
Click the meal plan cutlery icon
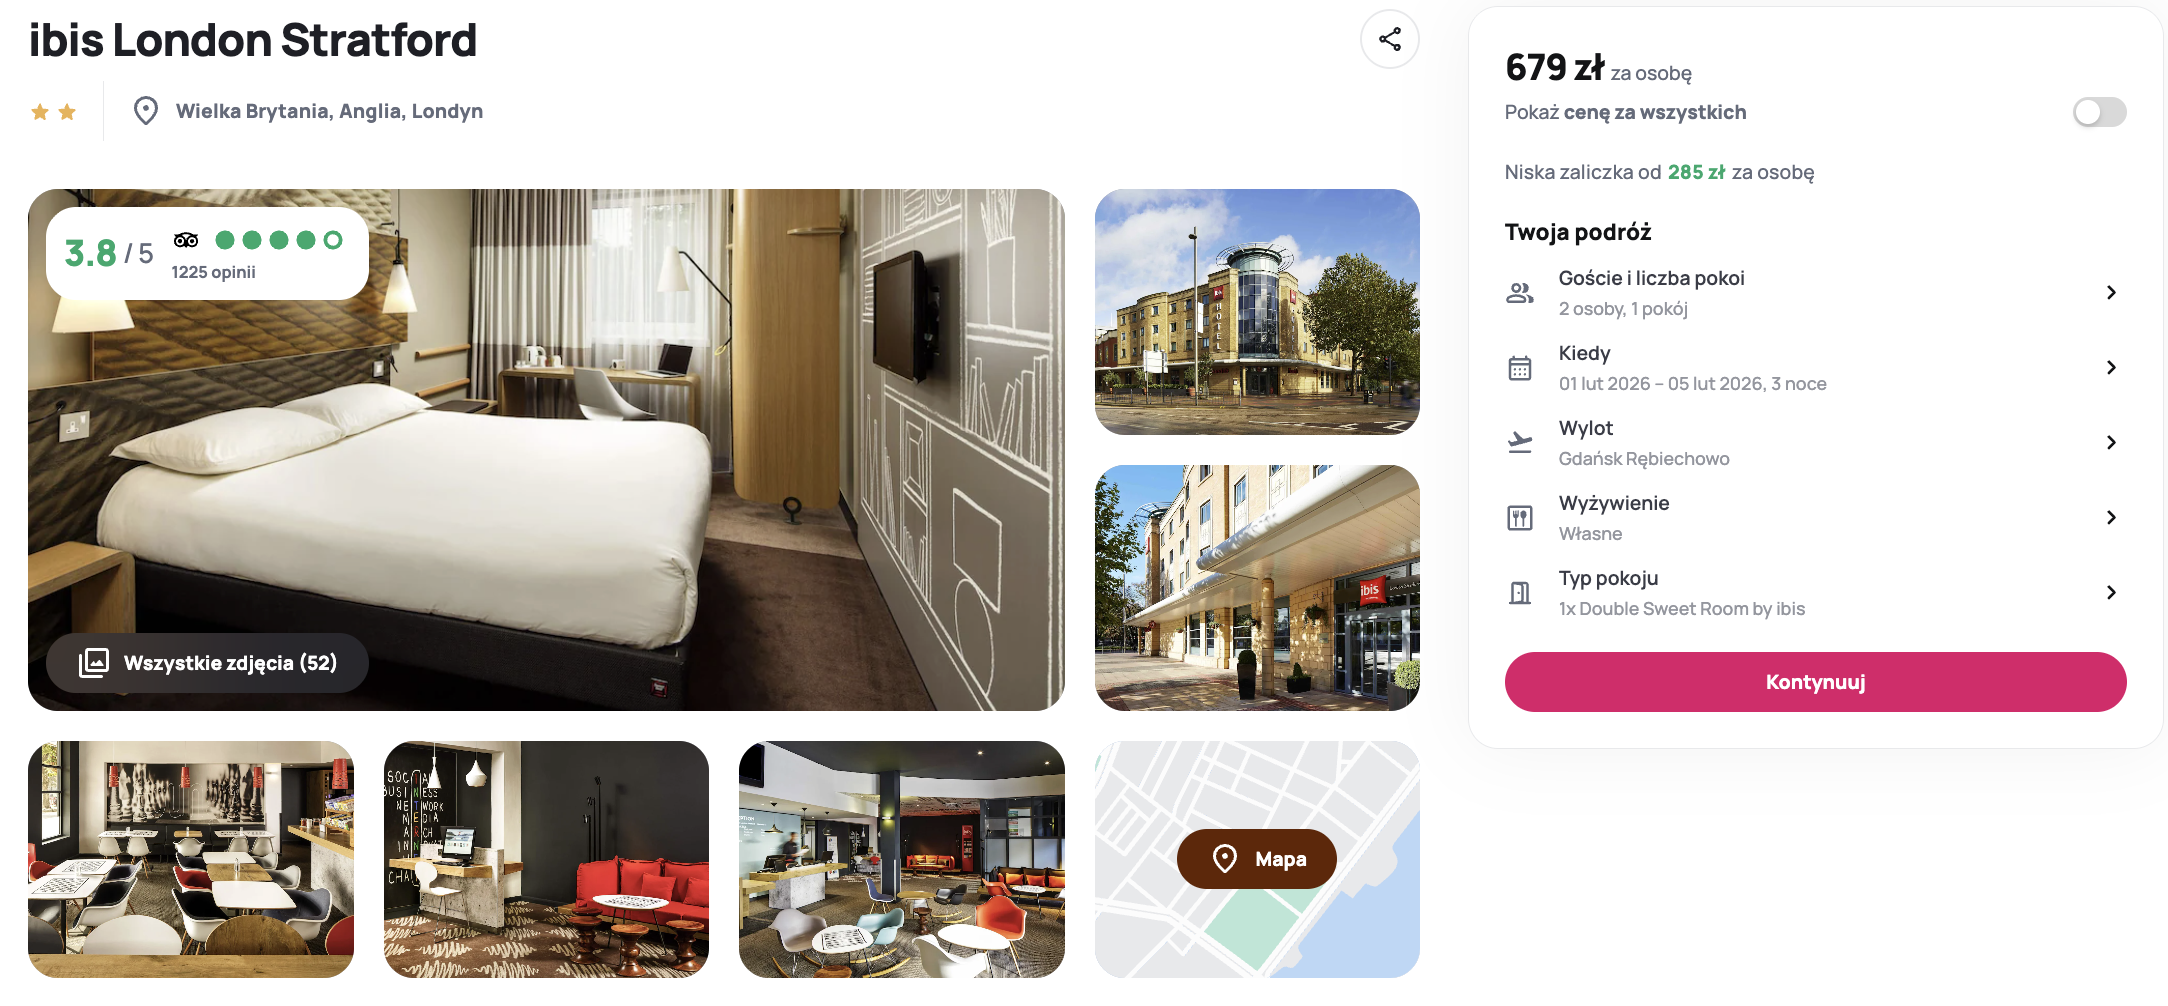[x=1520, y=518]
